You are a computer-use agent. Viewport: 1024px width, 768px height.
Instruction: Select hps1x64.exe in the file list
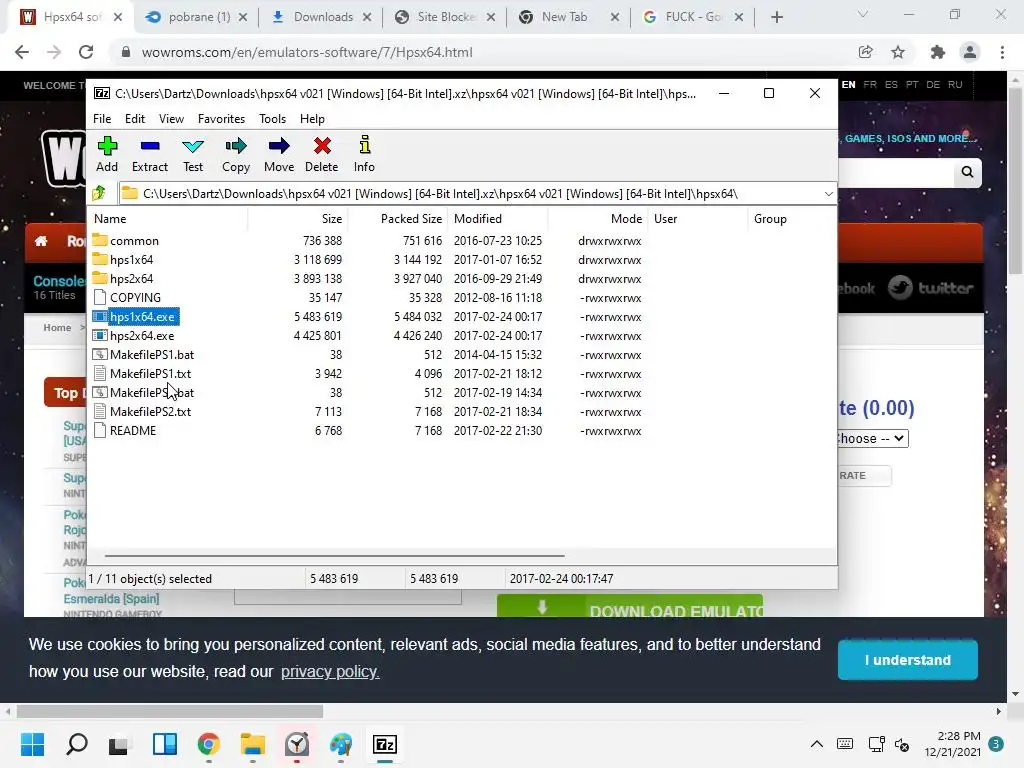click(x=142, y=317)
